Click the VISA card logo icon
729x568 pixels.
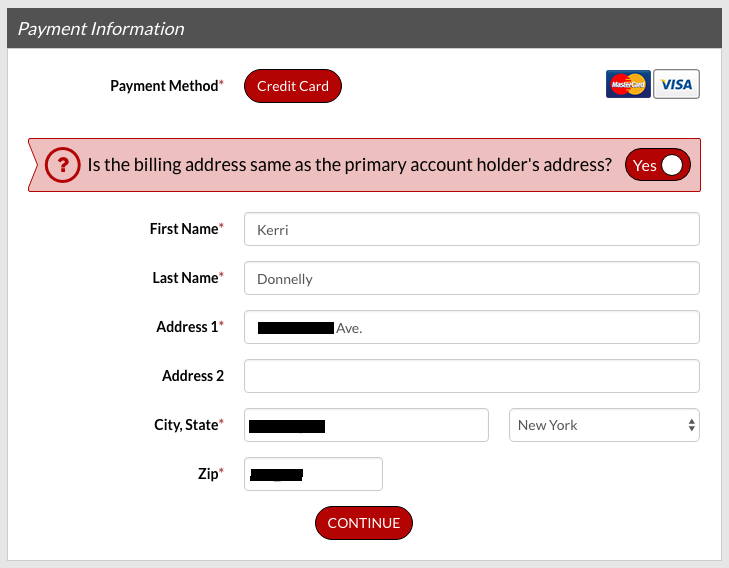[x=676, y=84]
